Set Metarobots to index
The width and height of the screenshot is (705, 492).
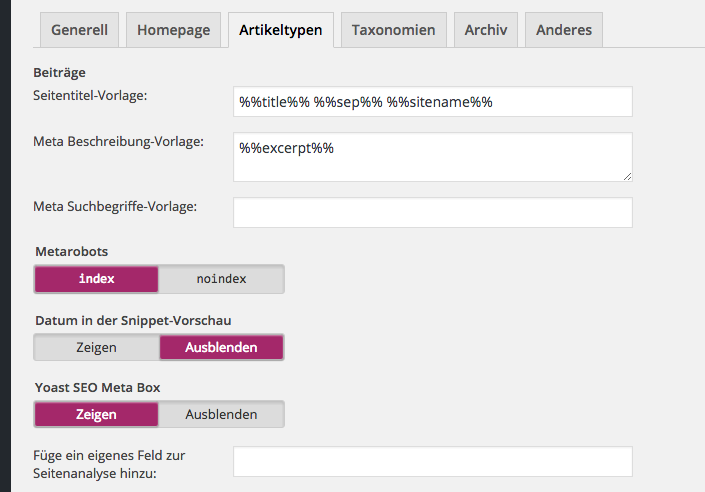pyautogui.click(x=97, y=279)
